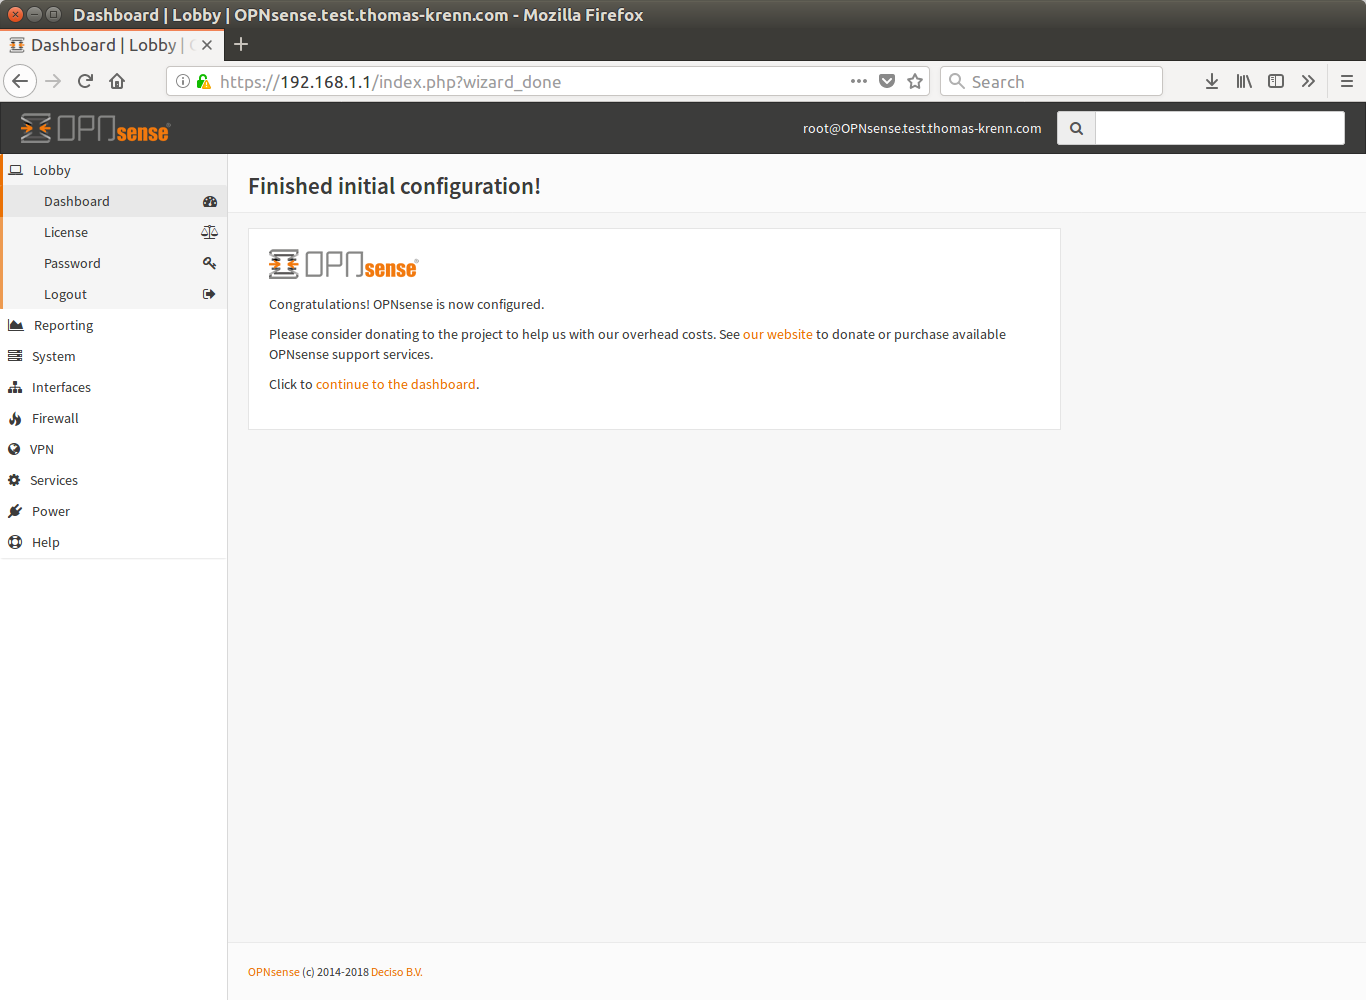Click the OPNsense header search input field
1366x1000 pixels.
tap(1220, 128)
